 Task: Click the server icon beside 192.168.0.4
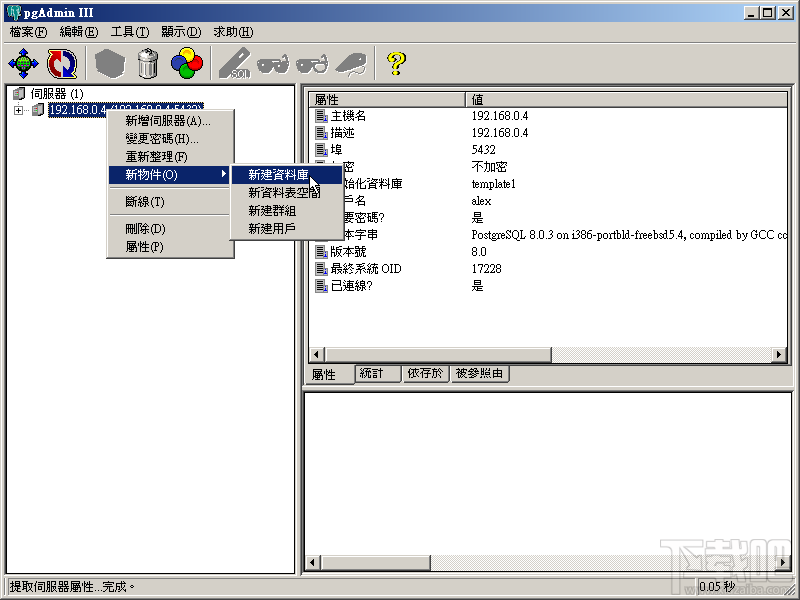37,110
